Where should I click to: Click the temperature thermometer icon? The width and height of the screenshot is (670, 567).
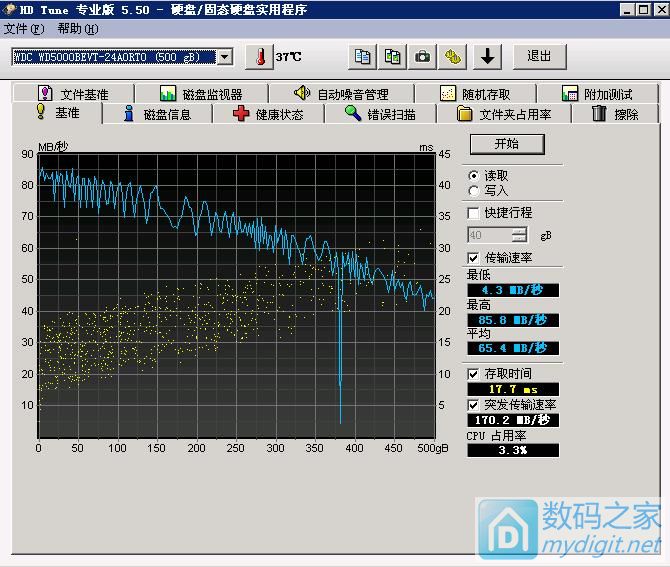click(x=259, y=57)
